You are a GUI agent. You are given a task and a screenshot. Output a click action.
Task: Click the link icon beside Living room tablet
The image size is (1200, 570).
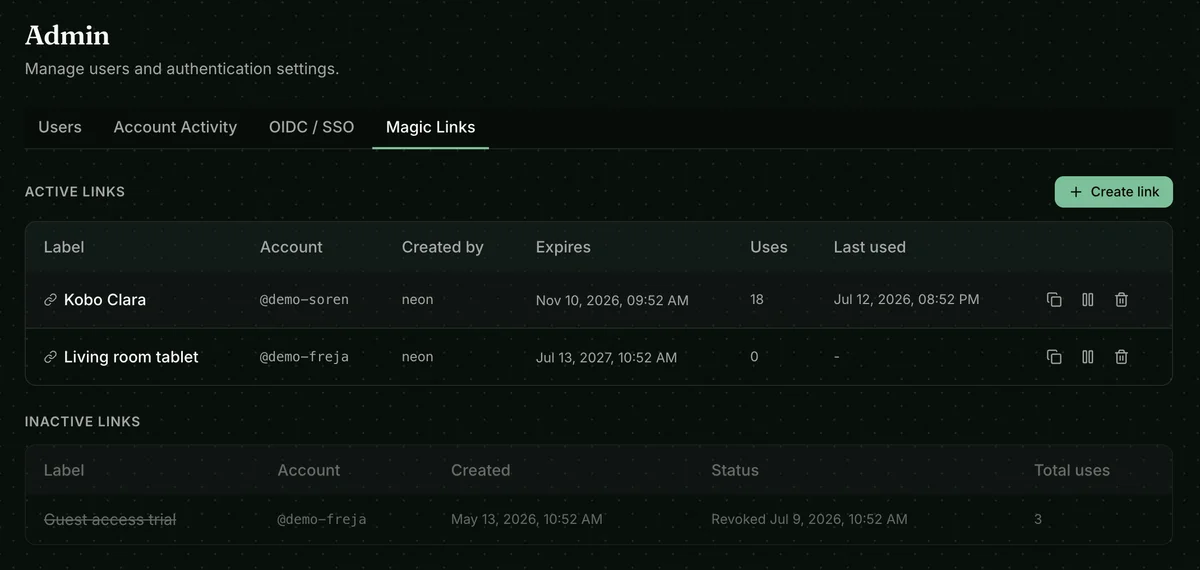click(50, 357)
